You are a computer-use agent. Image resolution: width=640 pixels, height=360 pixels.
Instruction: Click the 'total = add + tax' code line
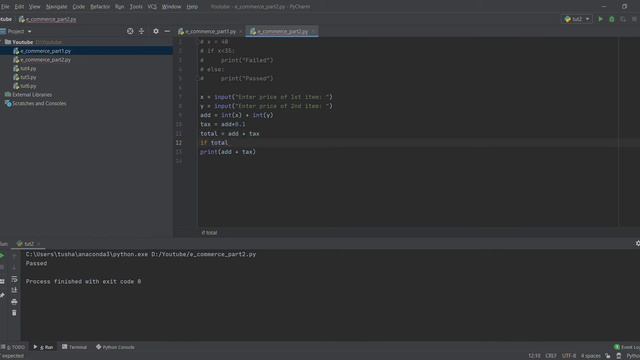pyautogui.click(x=229, y=133)
